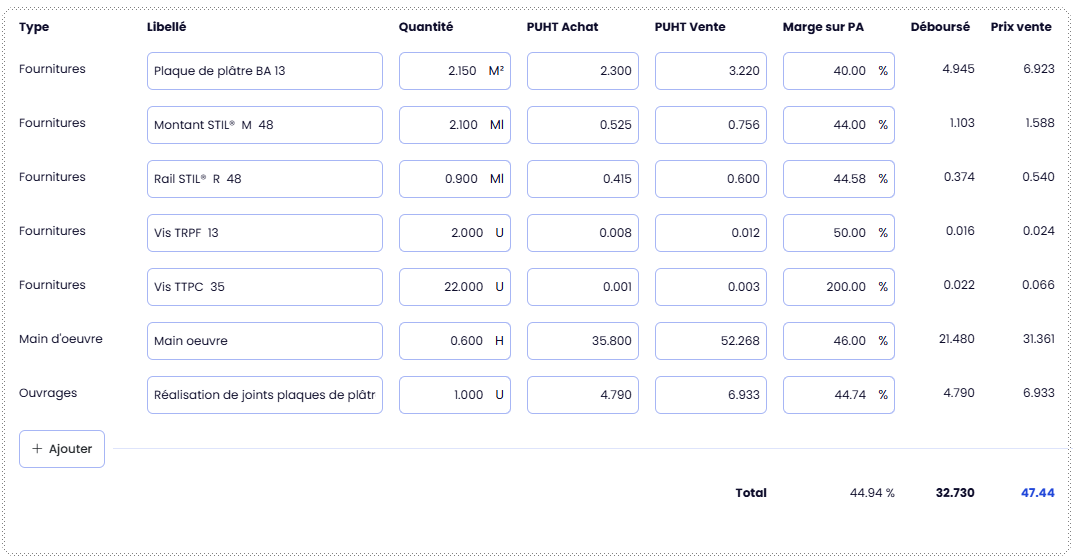The height and width of the screenshot is (560, 1073).
Task: Click PUHT Achat field showing 2.300
Action: click(582, 71)
